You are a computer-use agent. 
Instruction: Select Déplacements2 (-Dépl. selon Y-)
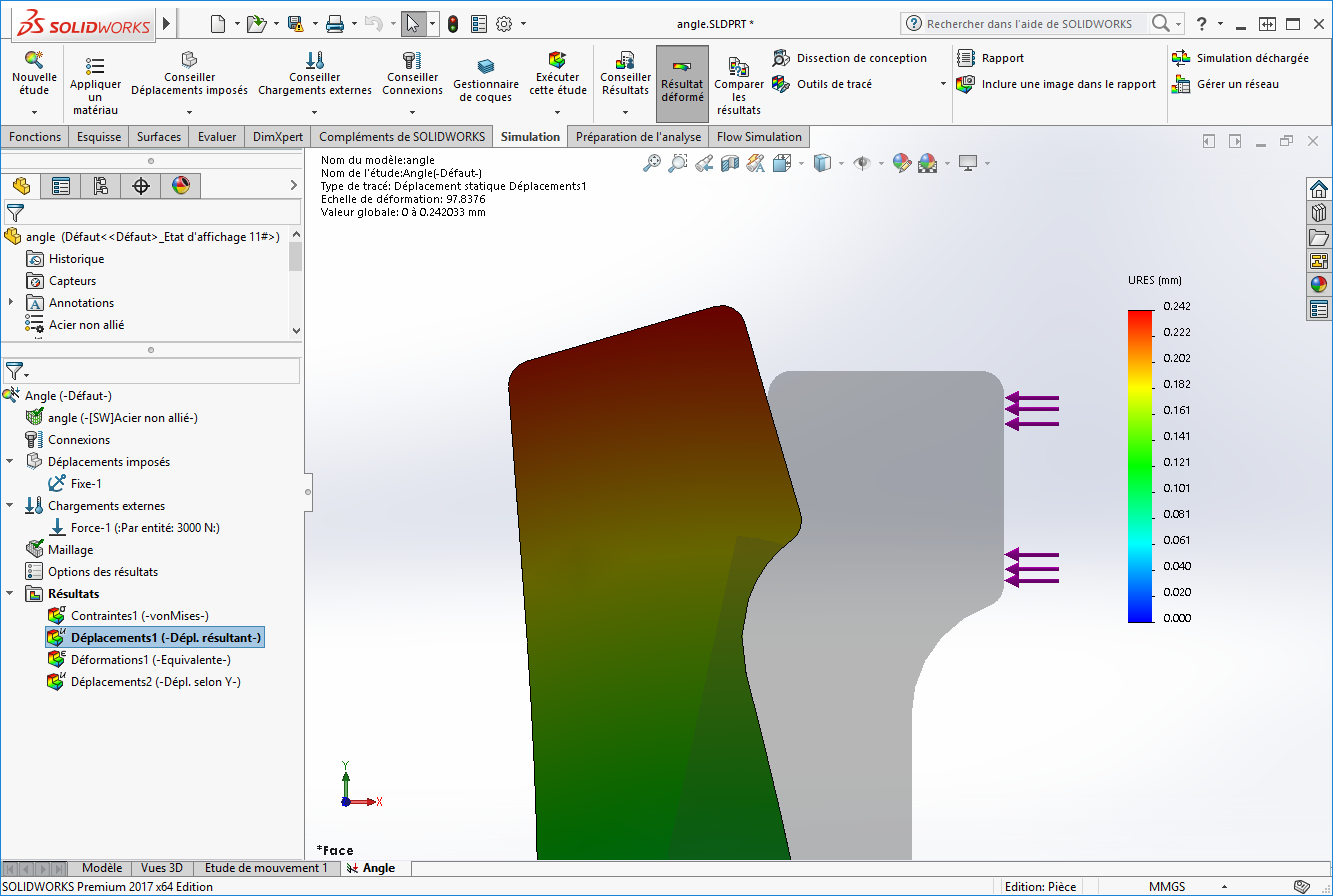[x=155, y=681]
